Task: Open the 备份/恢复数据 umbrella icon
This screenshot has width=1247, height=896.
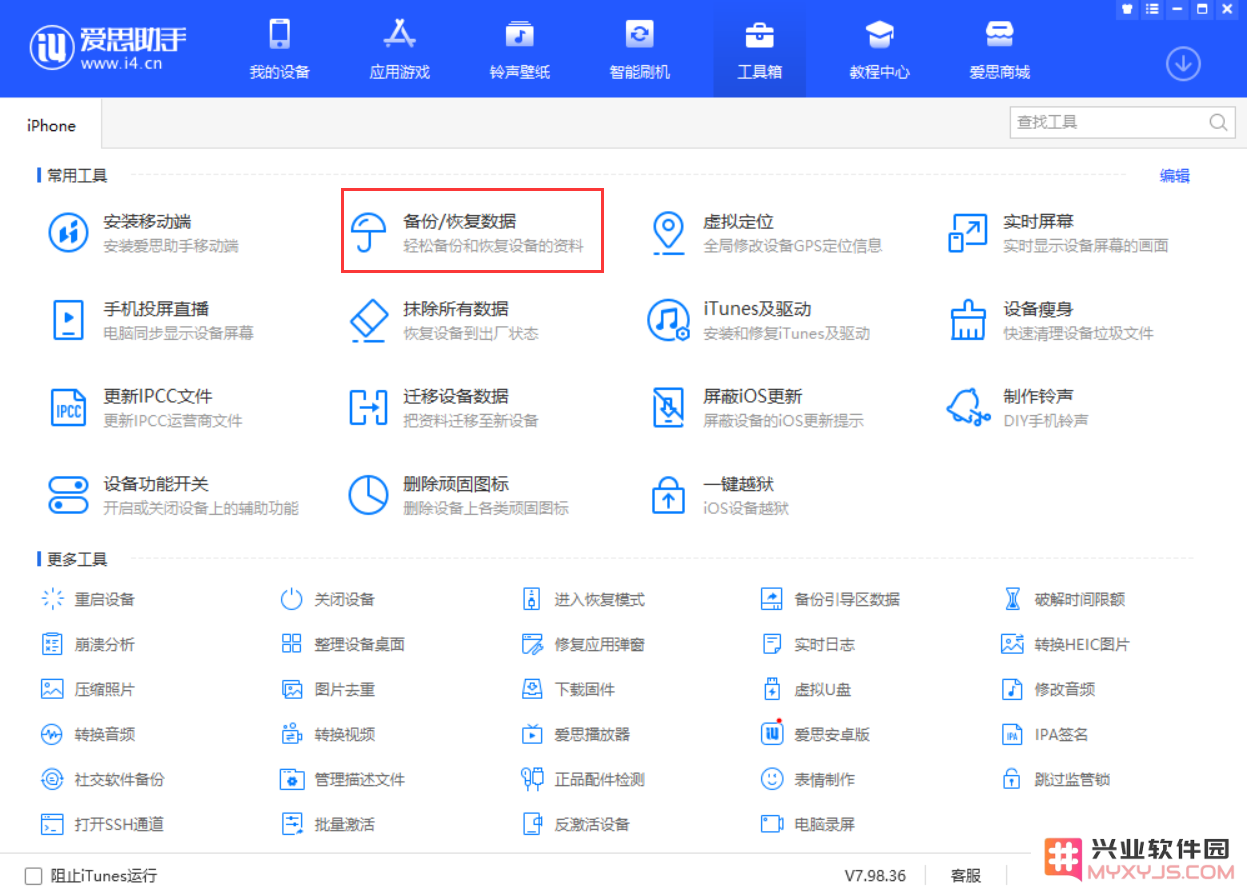Action: point(369,233)
